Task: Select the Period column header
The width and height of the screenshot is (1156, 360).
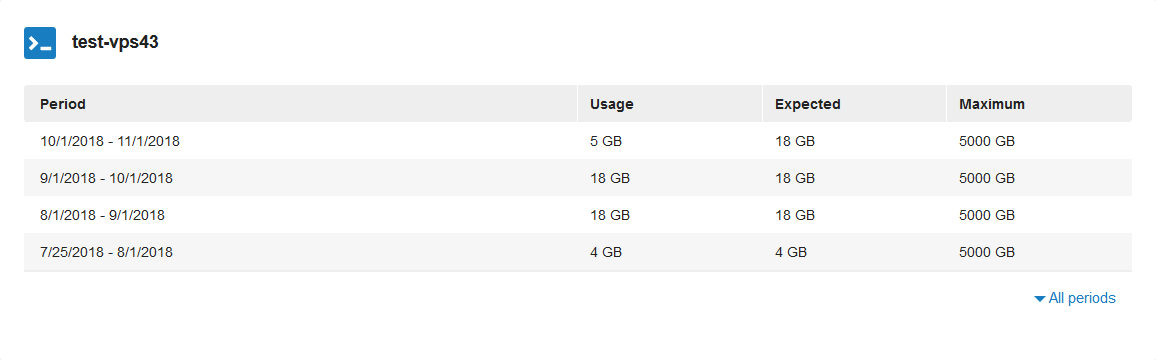Action: (63, 104)
